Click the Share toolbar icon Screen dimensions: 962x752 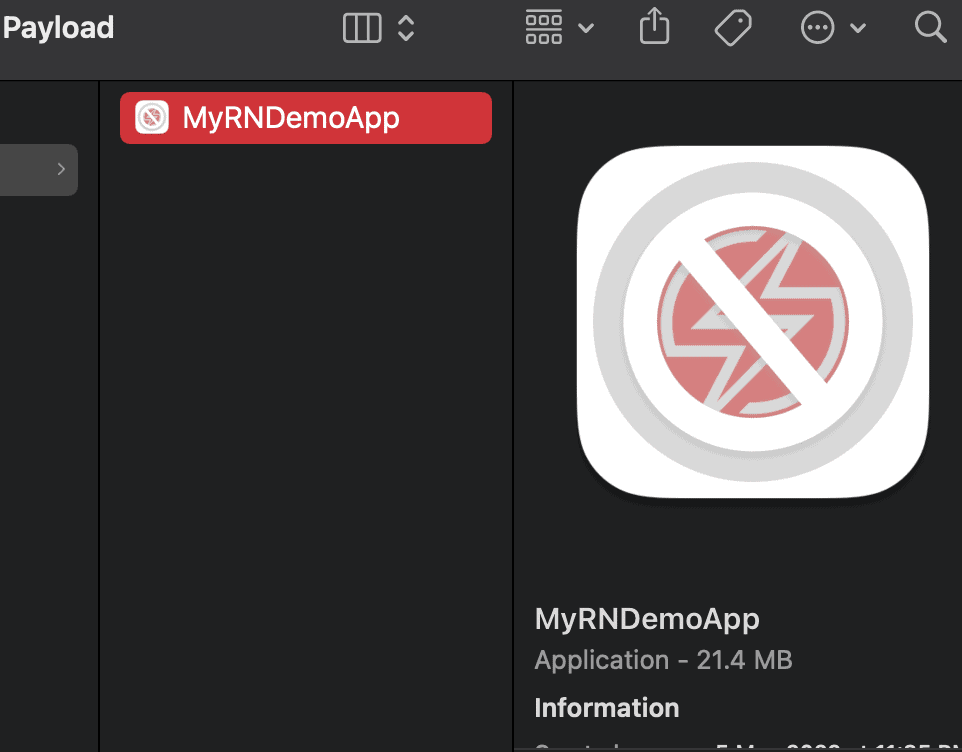(654, 26)
